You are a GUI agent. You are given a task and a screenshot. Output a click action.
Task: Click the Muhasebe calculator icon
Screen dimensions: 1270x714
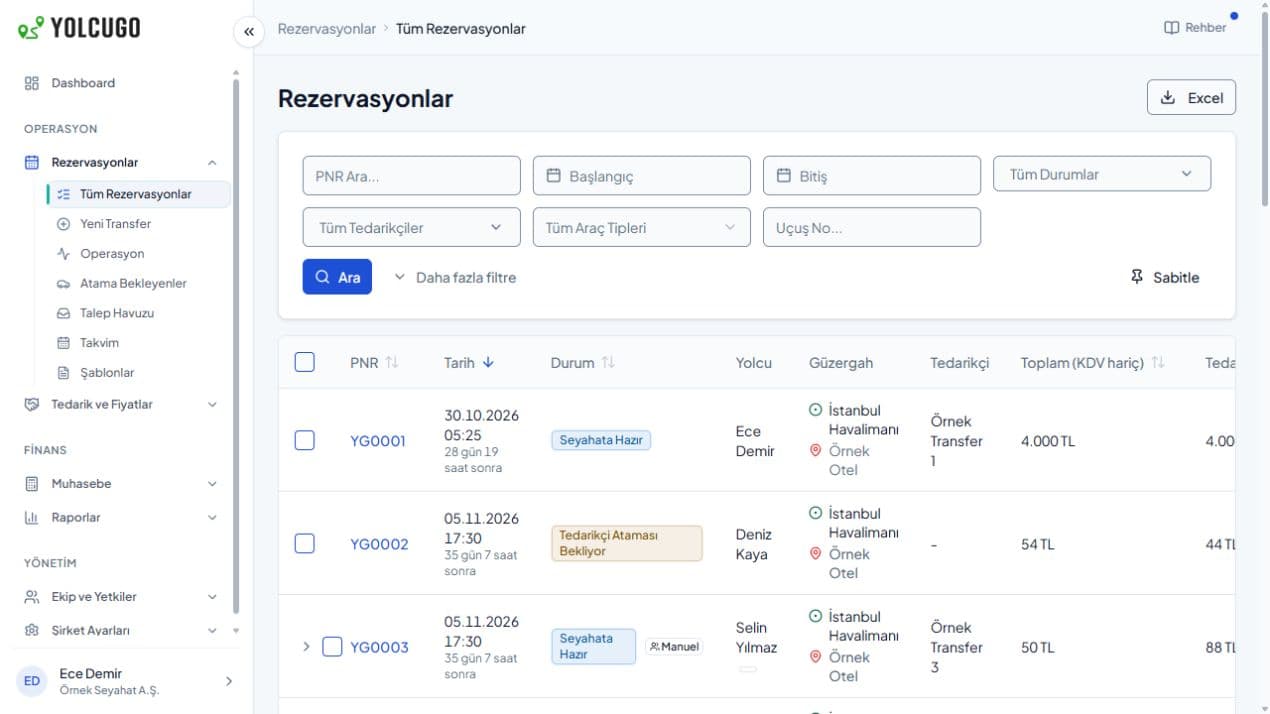(32, 484)
